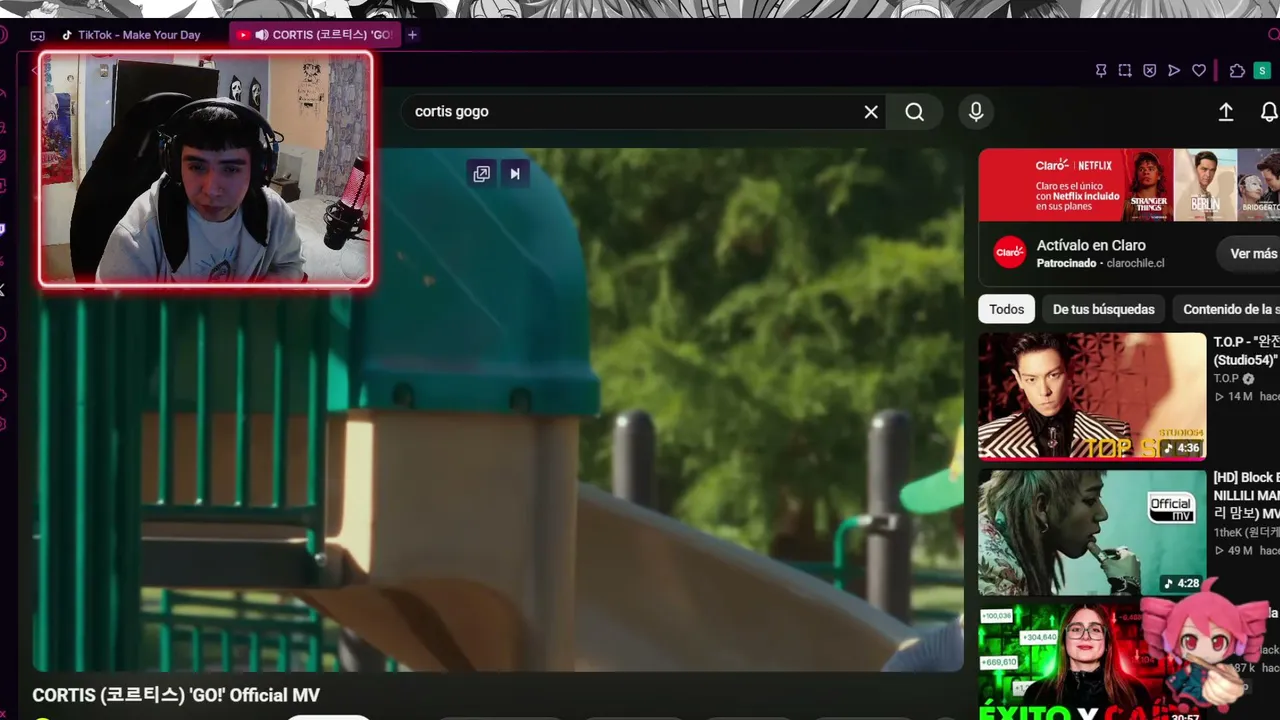Open the YouTube upload/create button
This screenshot has height=720, width=1280.
coord(1226,112)
